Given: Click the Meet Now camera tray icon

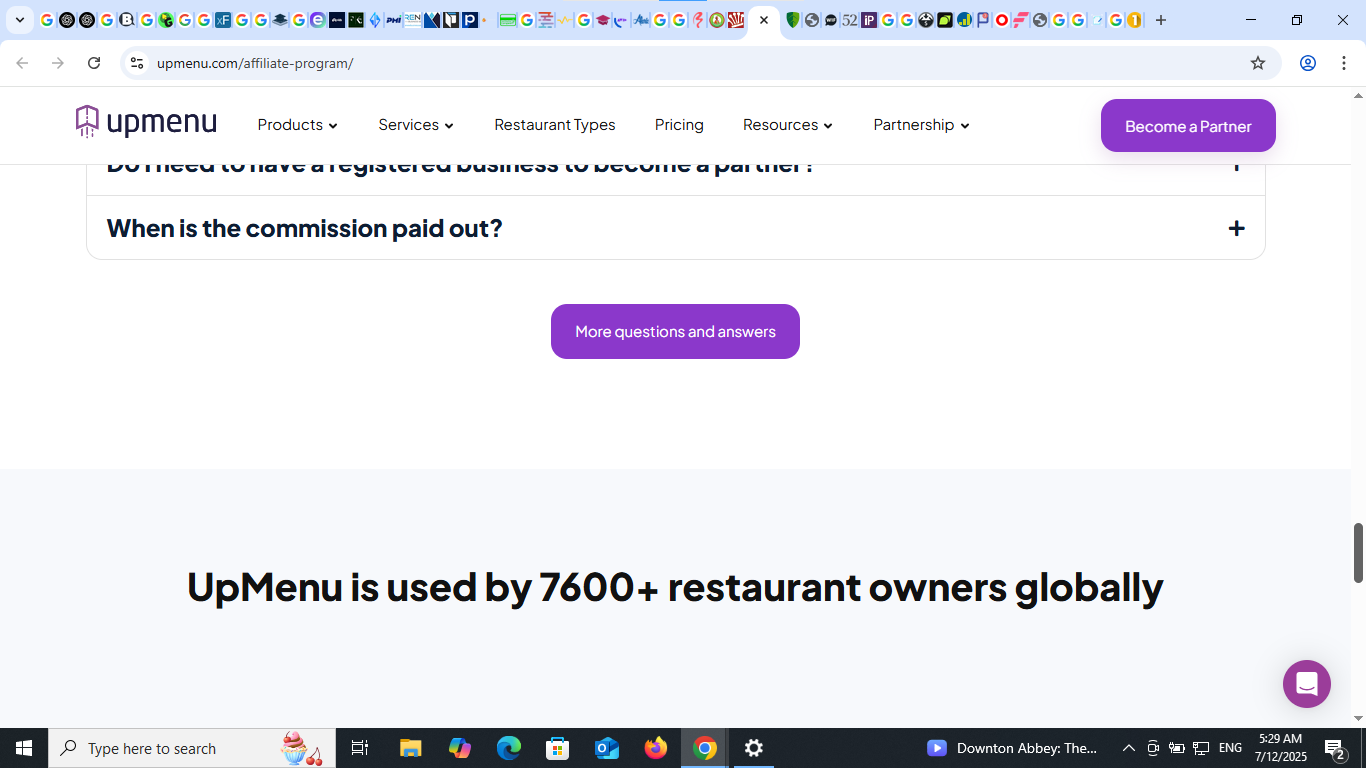Looking at the screenshot, I should (x=1153, y=748).
